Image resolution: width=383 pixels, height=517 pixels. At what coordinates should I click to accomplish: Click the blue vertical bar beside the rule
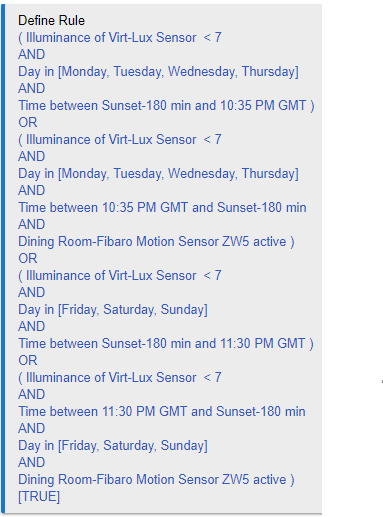point(3,259)
